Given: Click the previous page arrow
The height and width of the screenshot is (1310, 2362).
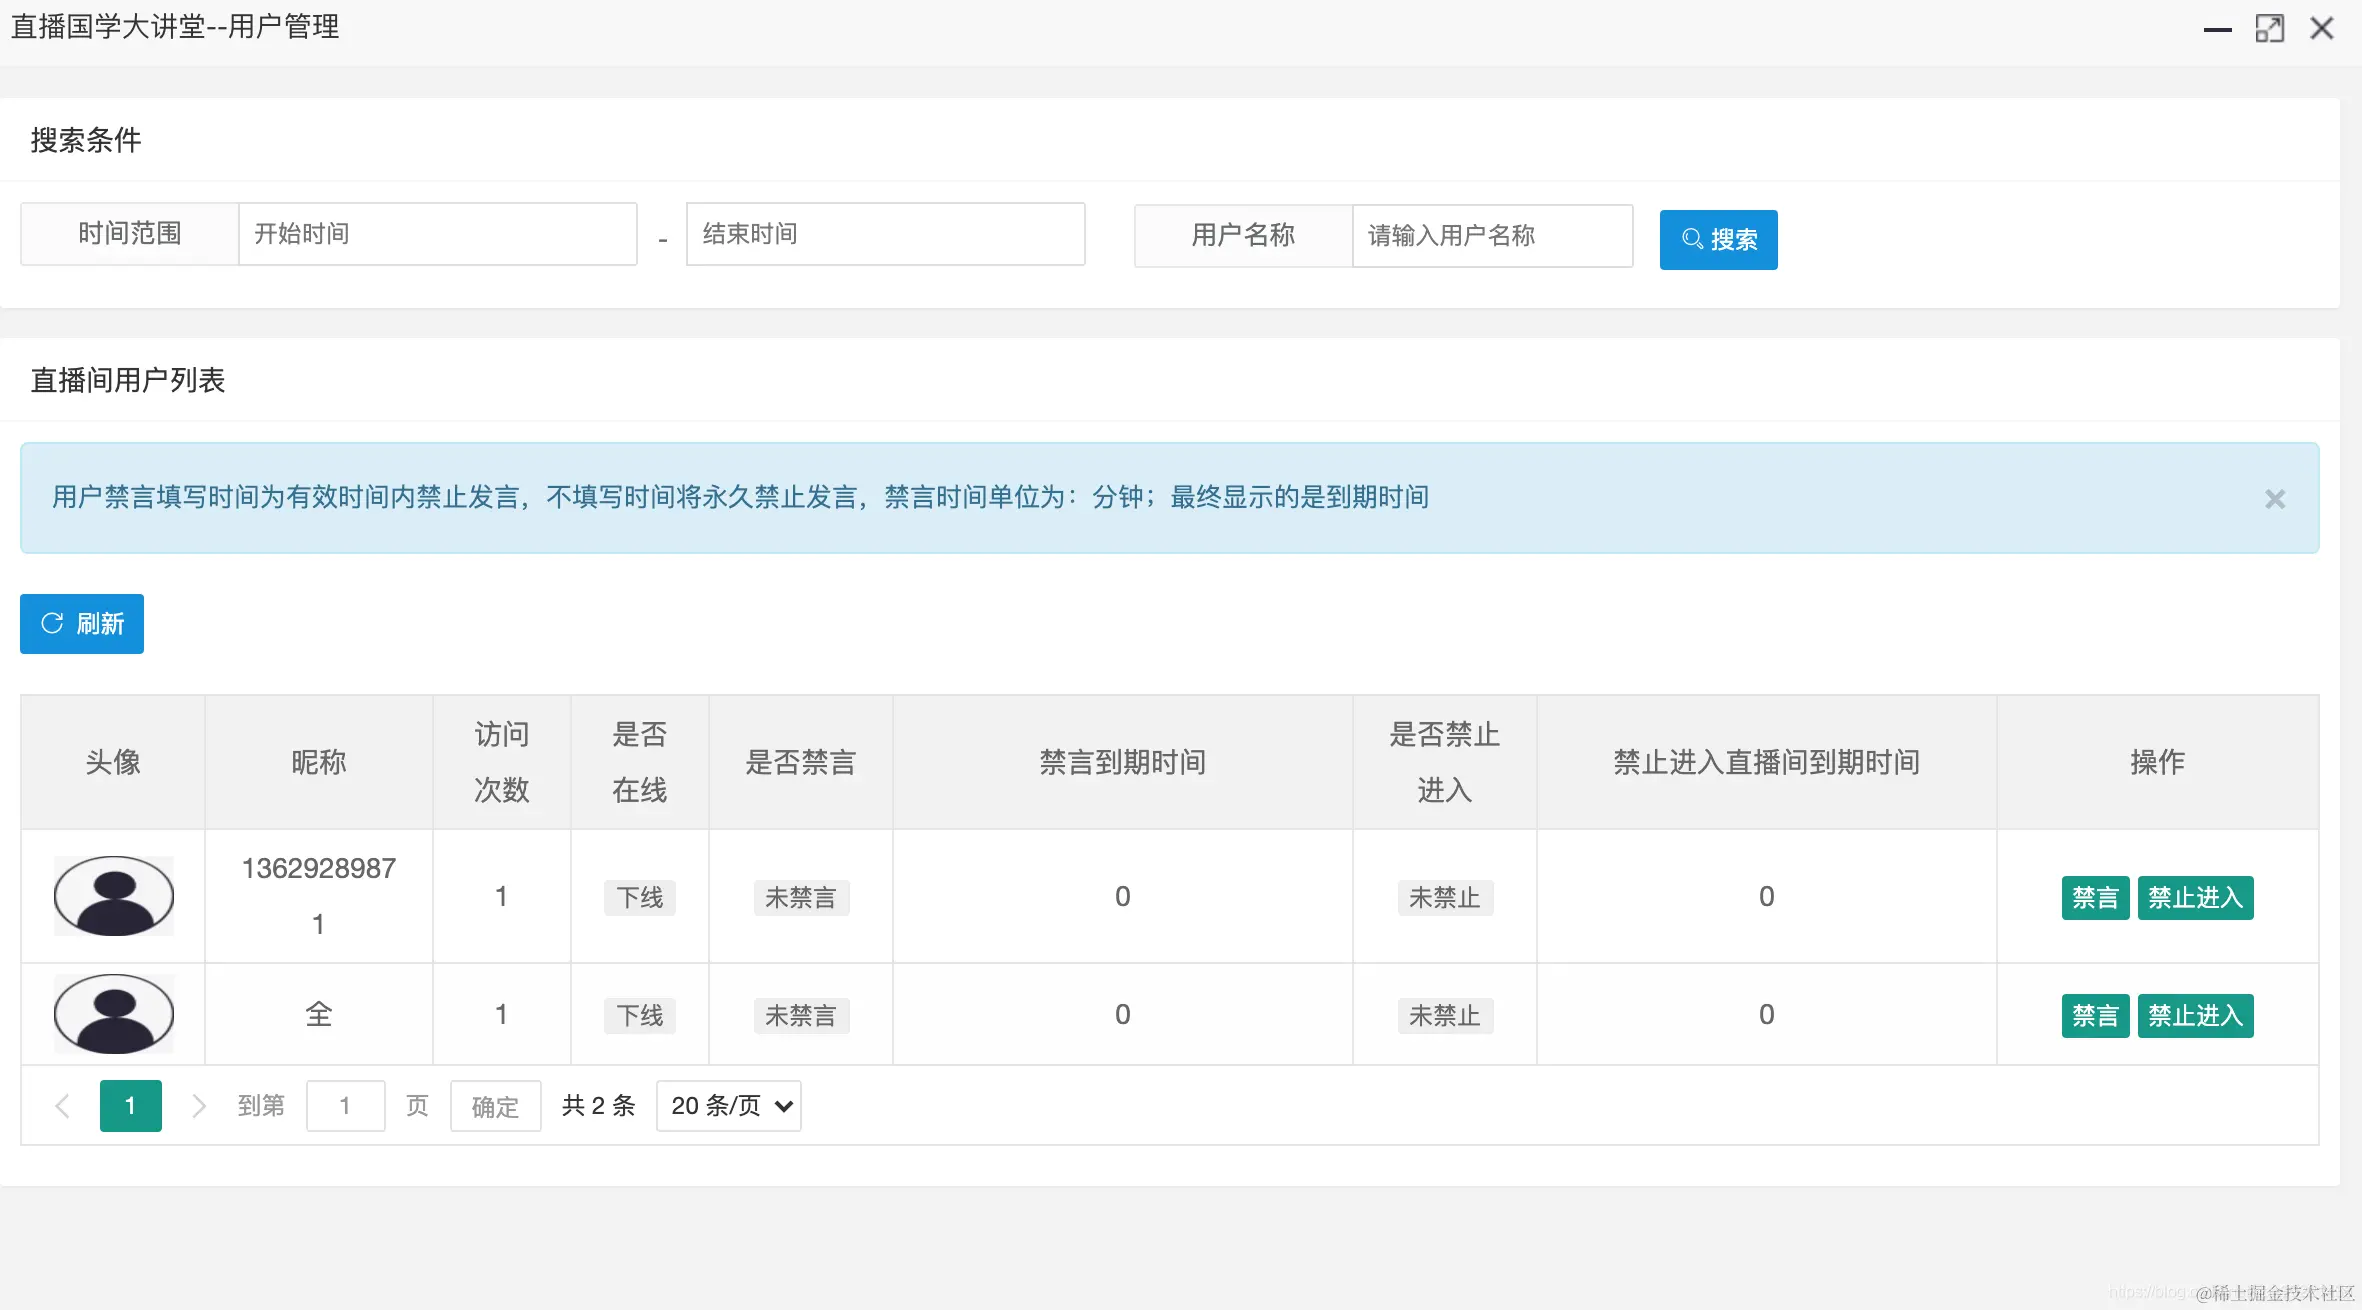Looking at the screenshot, I should [63, 1105].
